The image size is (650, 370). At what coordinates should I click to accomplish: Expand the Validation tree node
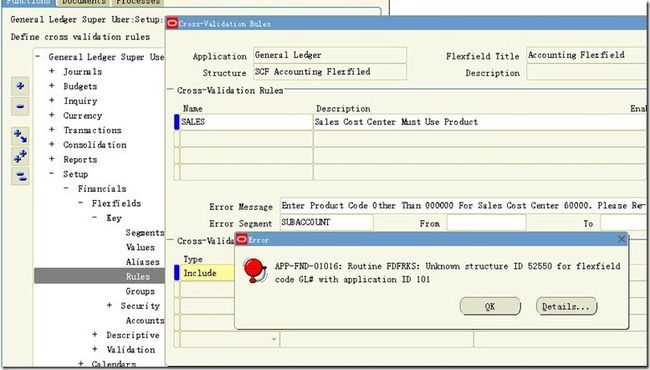[95, 349]
